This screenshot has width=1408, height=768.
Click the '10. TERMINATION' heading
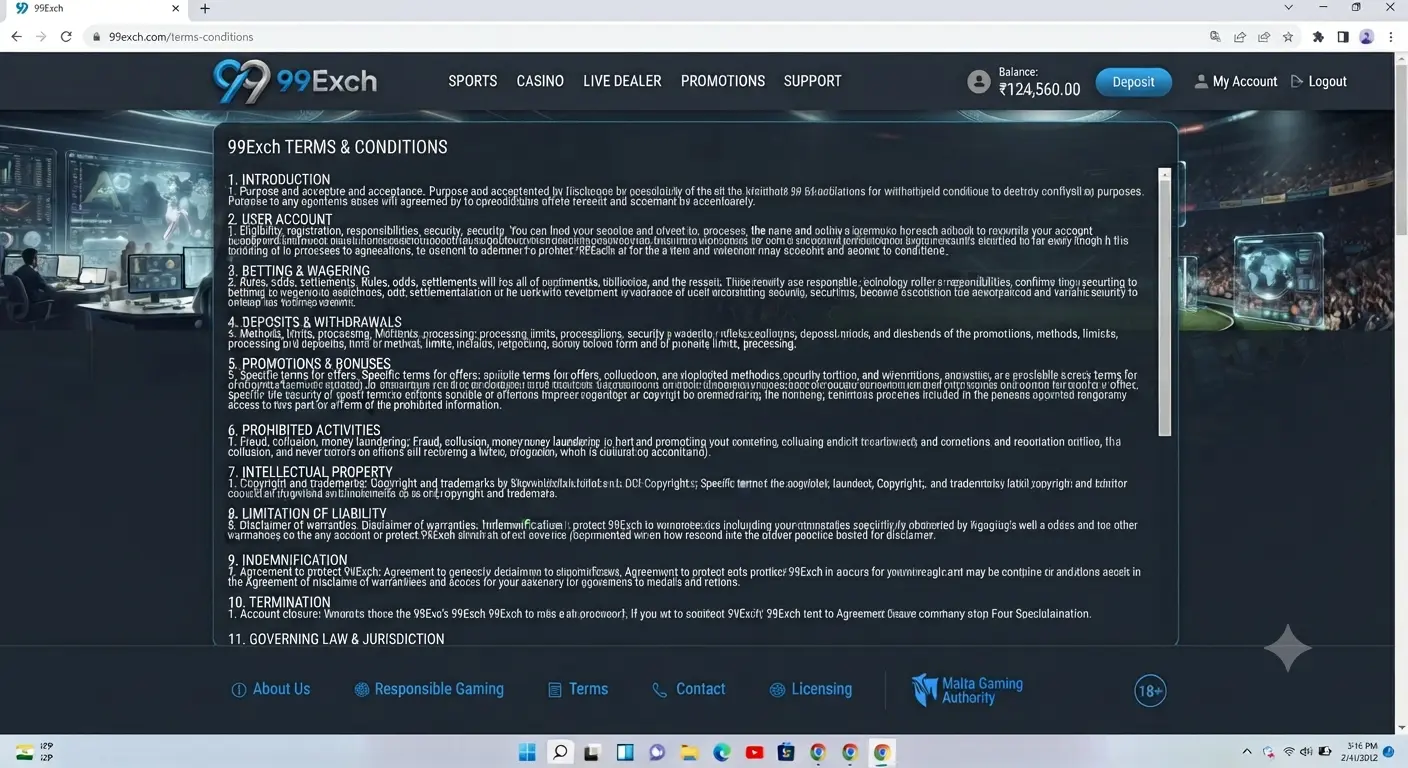click(279, 602)
